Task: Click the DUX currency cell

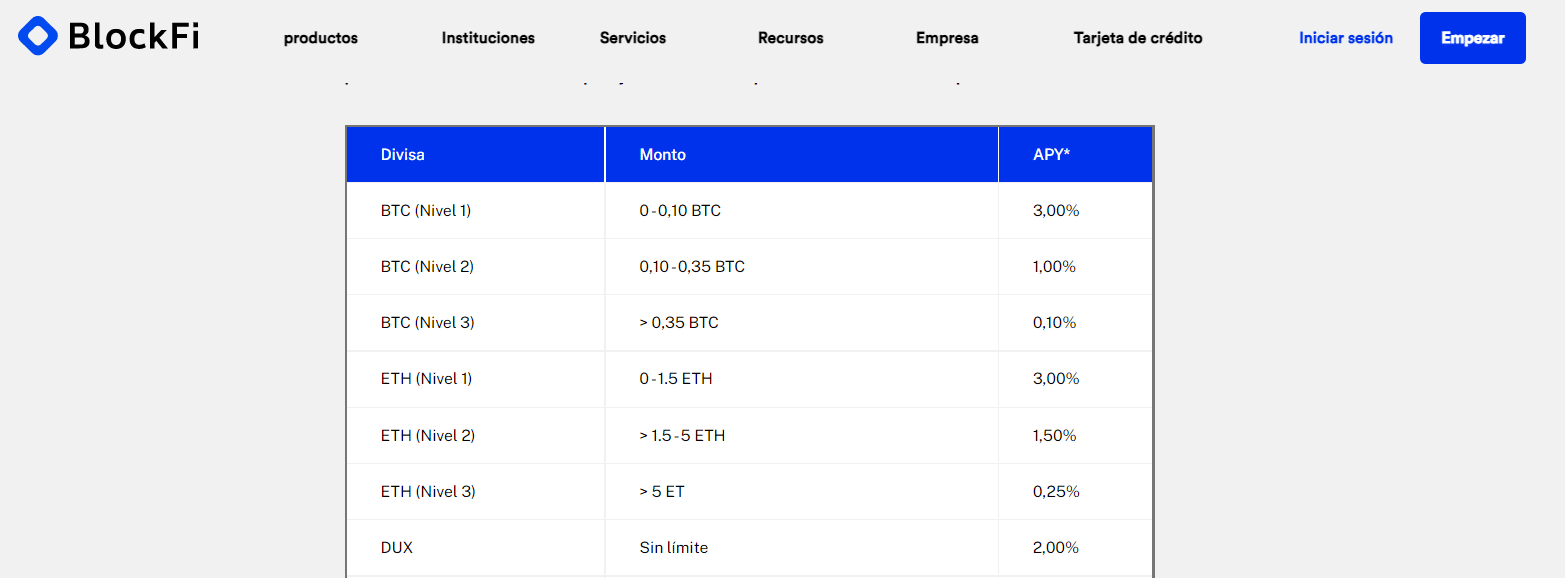Action: click(475, 548)
